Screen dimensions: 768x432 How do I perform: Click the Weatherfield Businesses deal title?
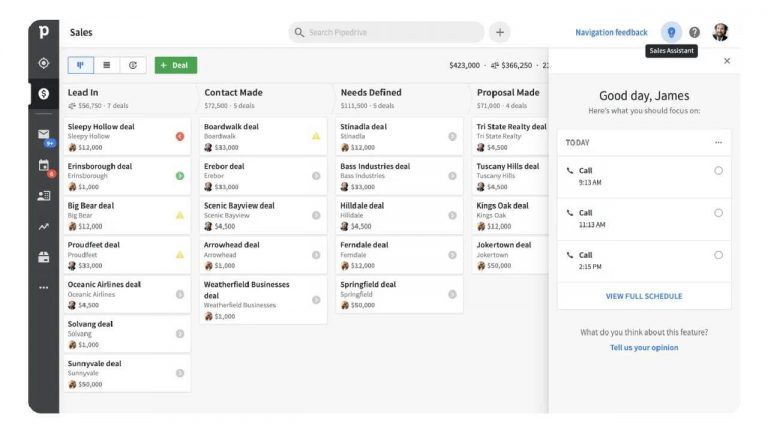[246, 290]
